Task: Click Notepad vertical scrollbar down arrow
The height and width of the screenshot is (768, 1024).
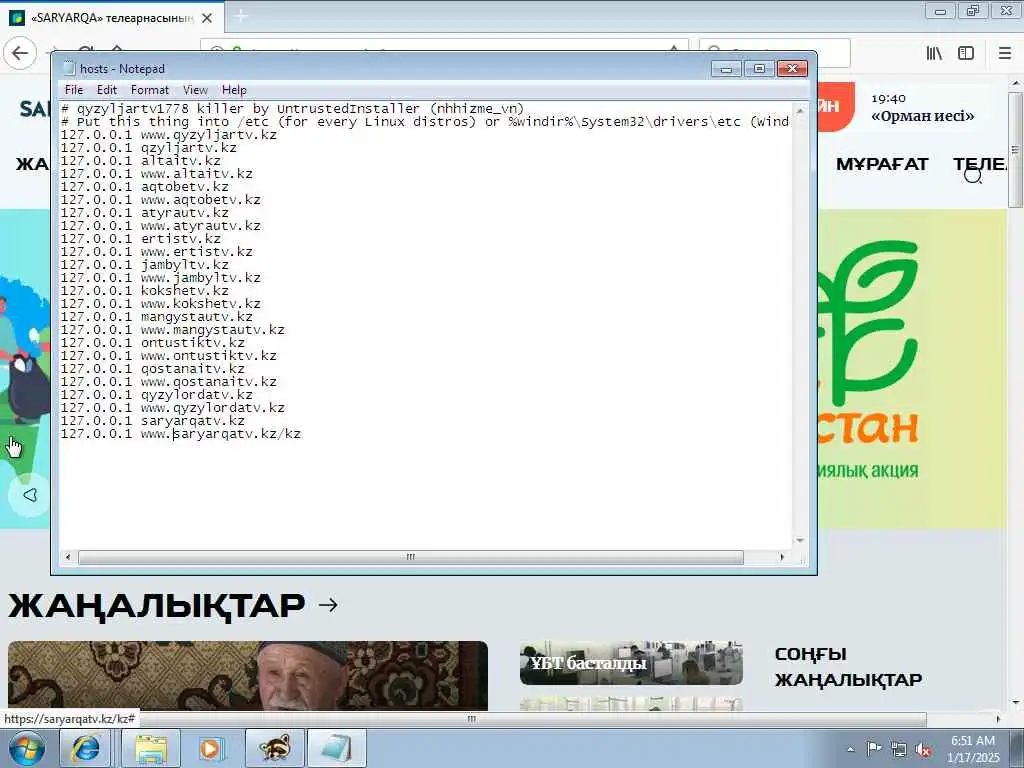Action: 799,541
